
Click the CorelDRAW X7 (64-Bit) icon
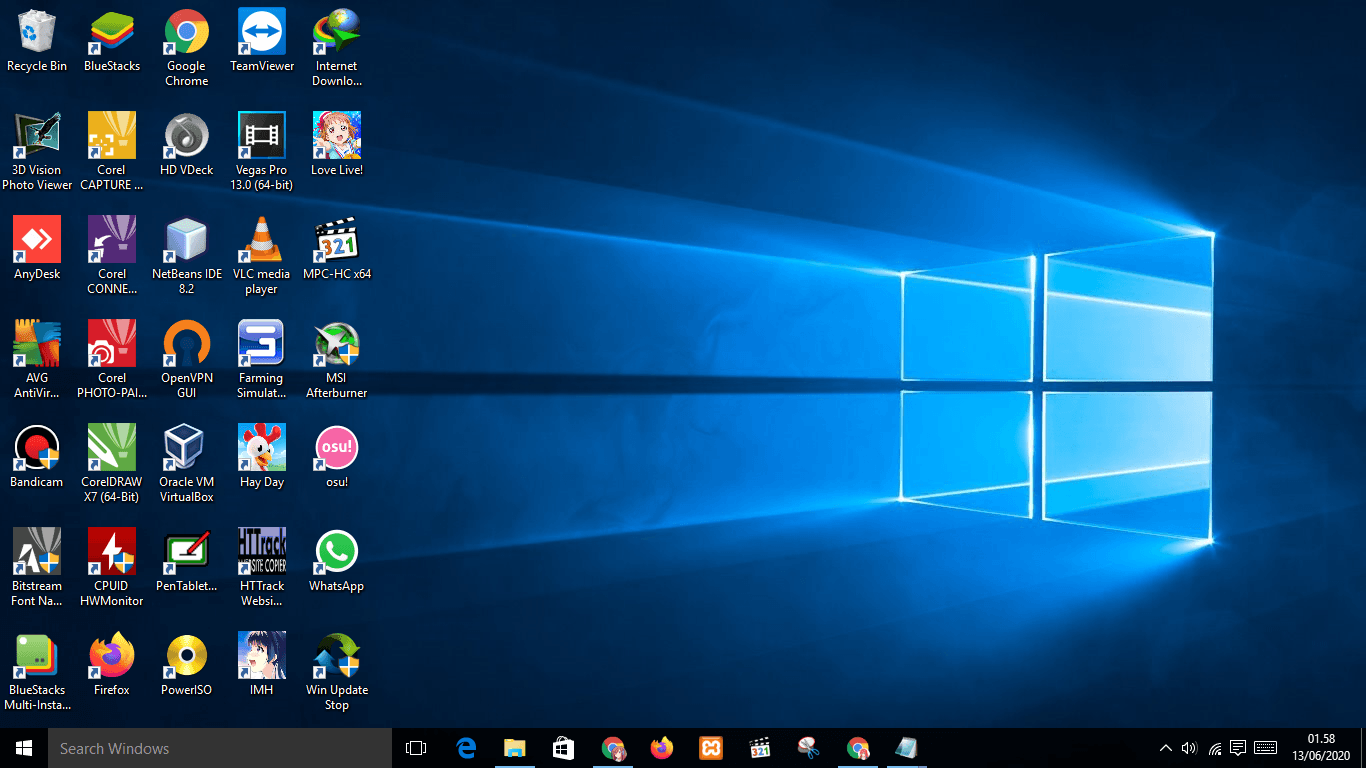tap(112, 463)
